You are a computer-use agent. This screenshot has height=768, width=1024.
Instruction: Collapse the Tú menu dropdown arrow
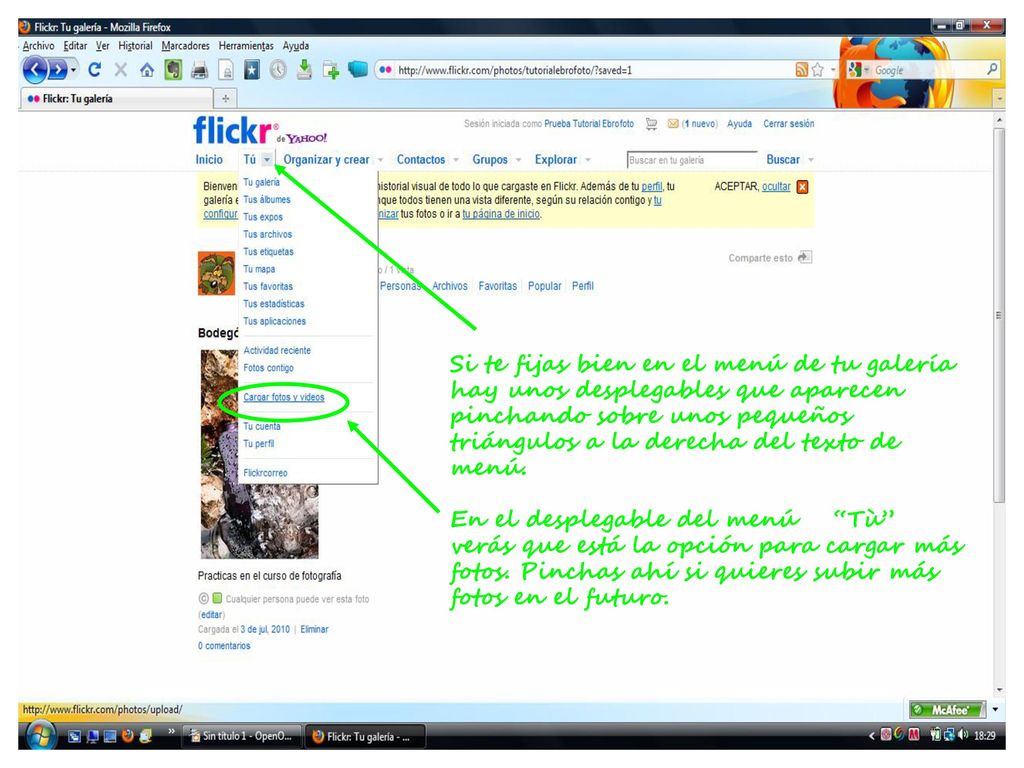[x=266, y=159]
